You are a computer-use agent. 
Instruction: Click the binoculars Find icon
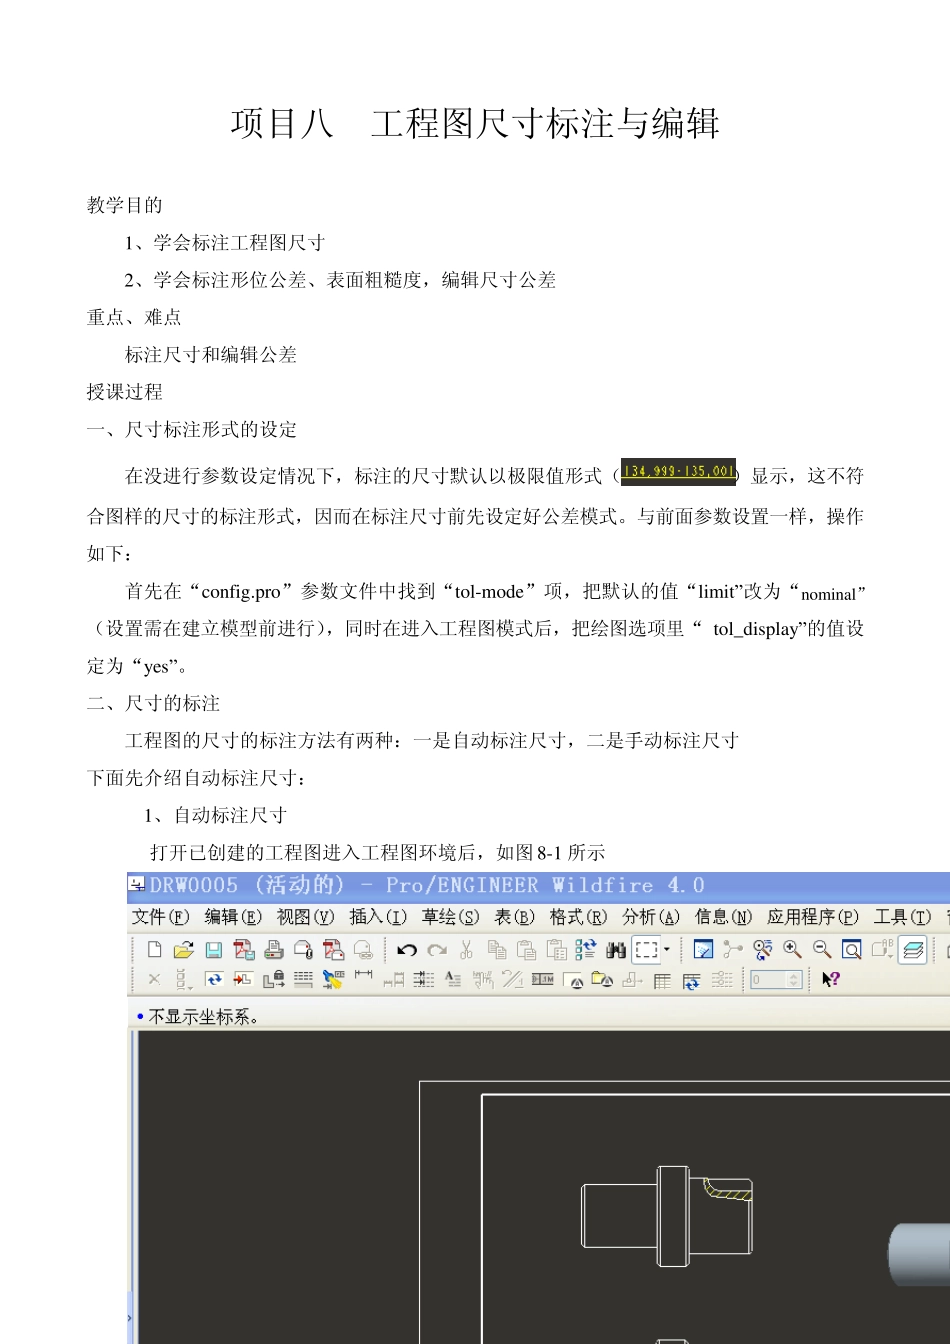(615, 949)
